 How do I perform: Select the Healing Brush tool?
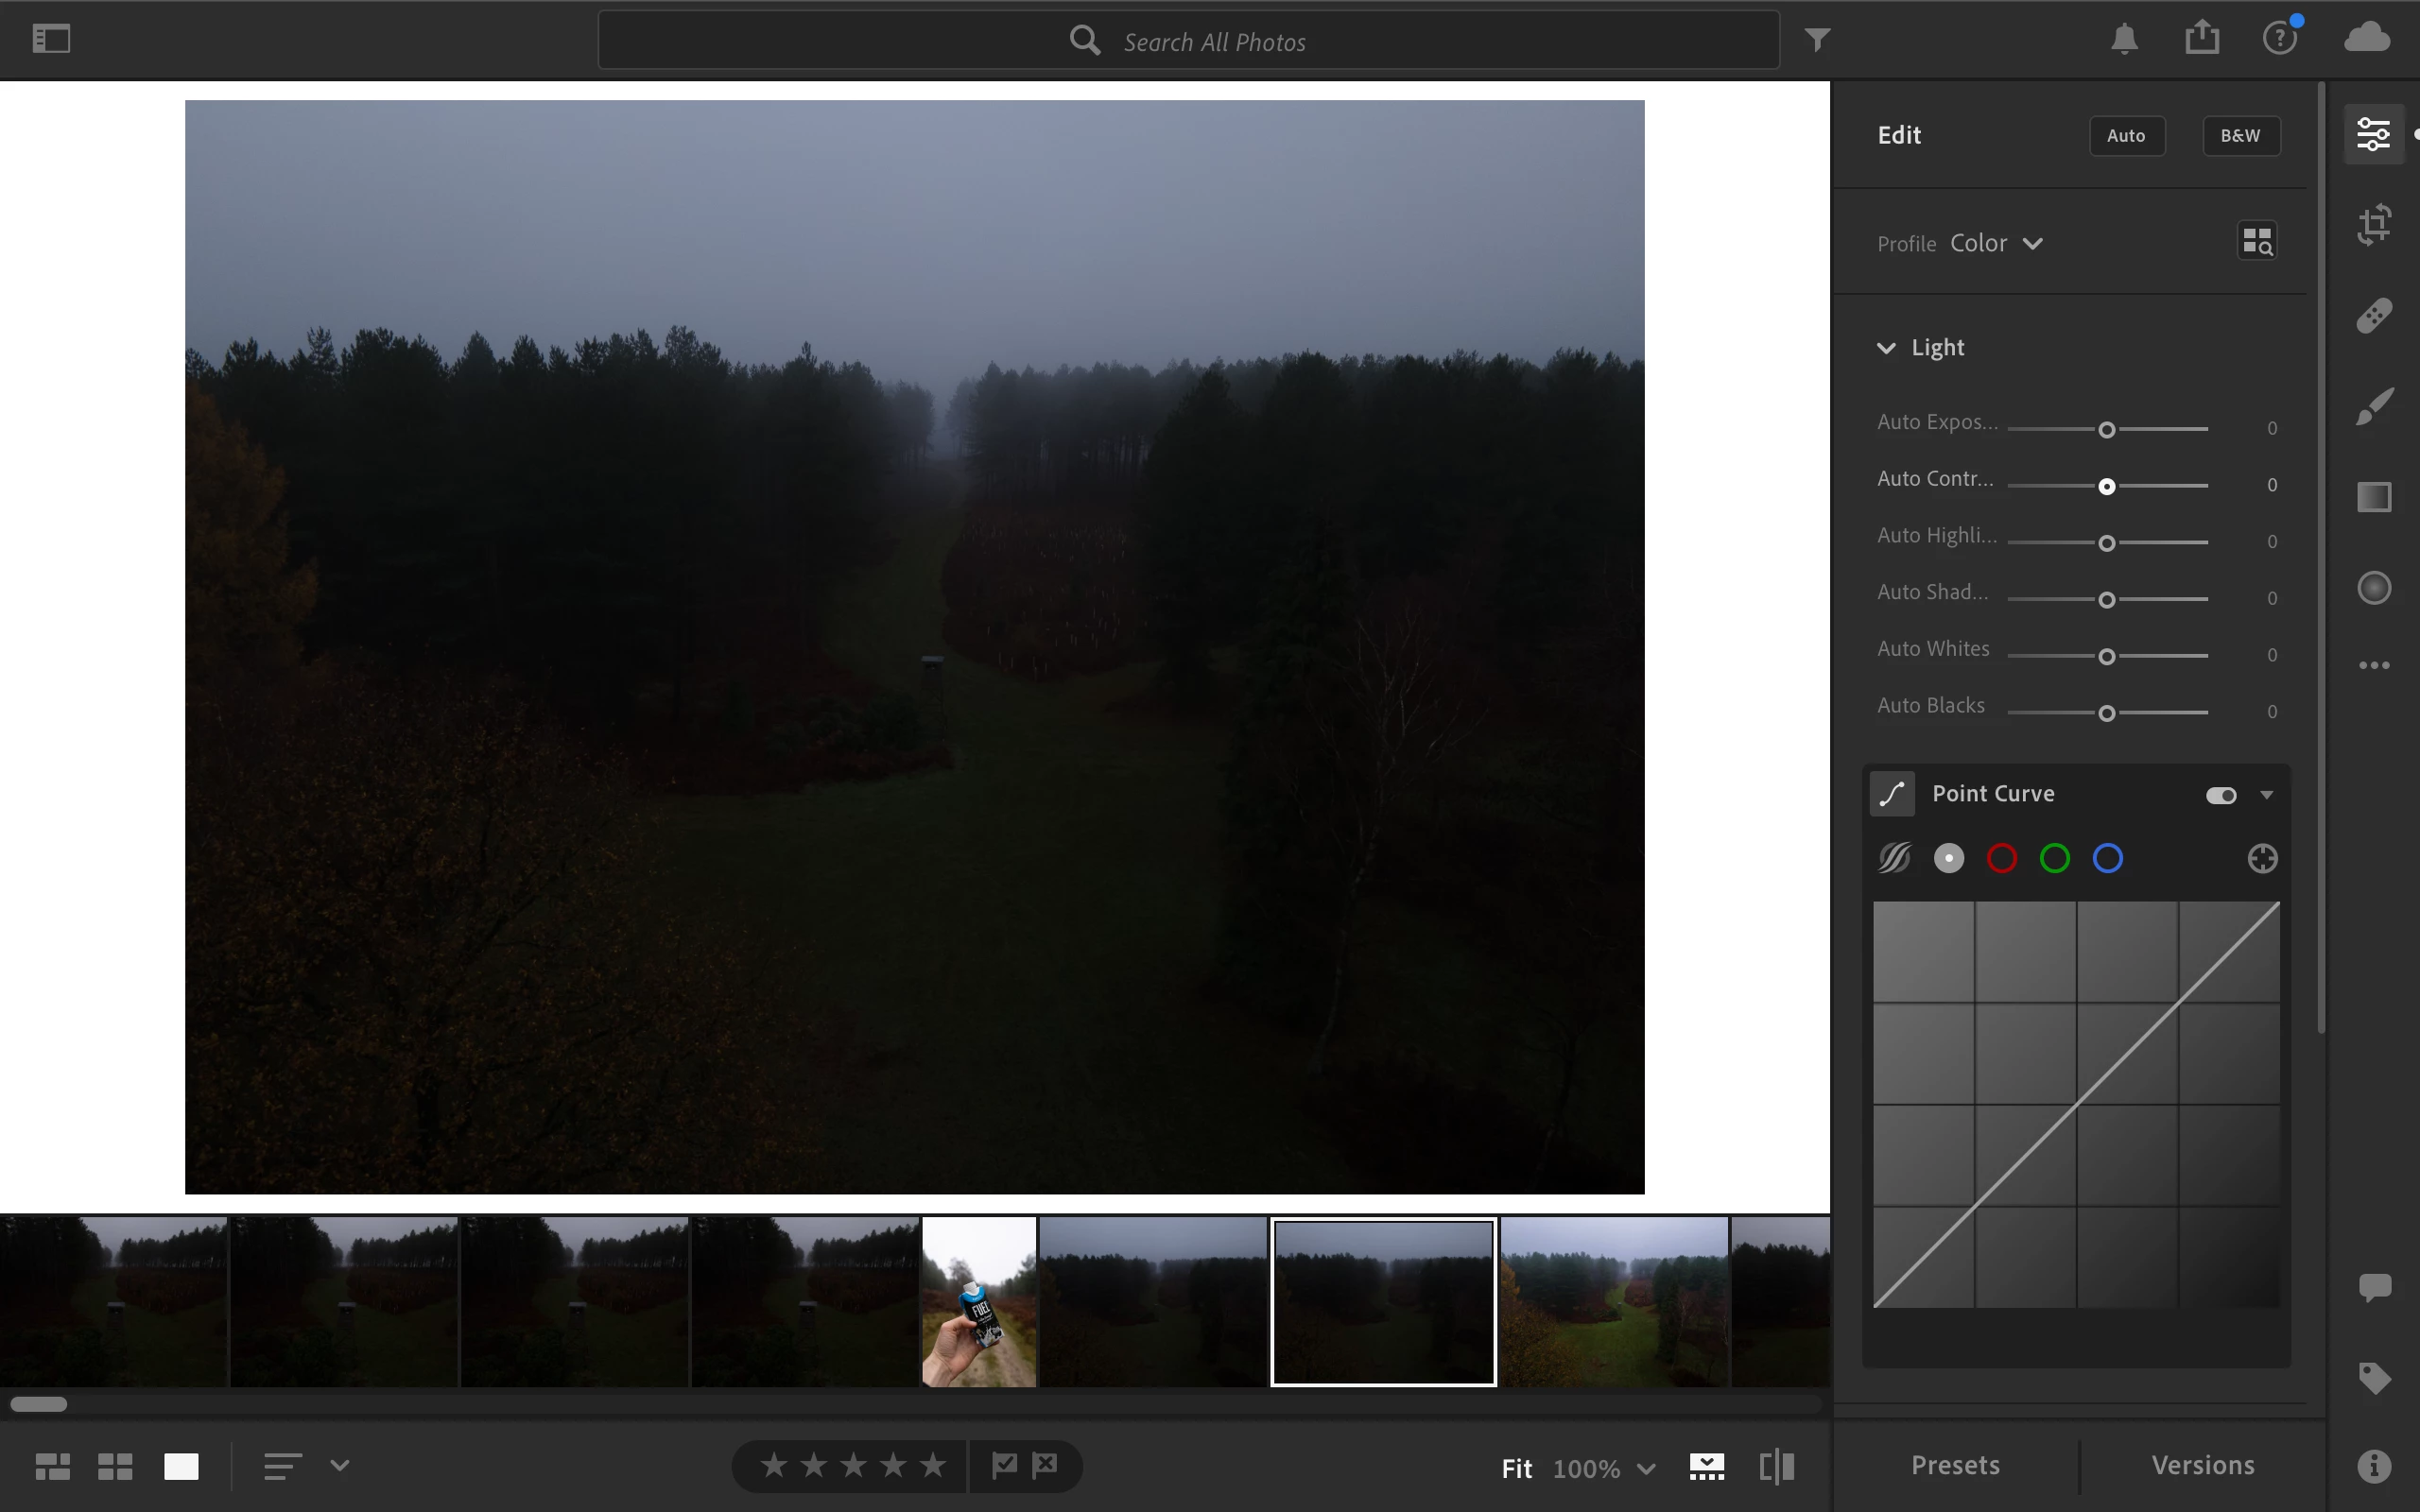(x=2373, y=316)
